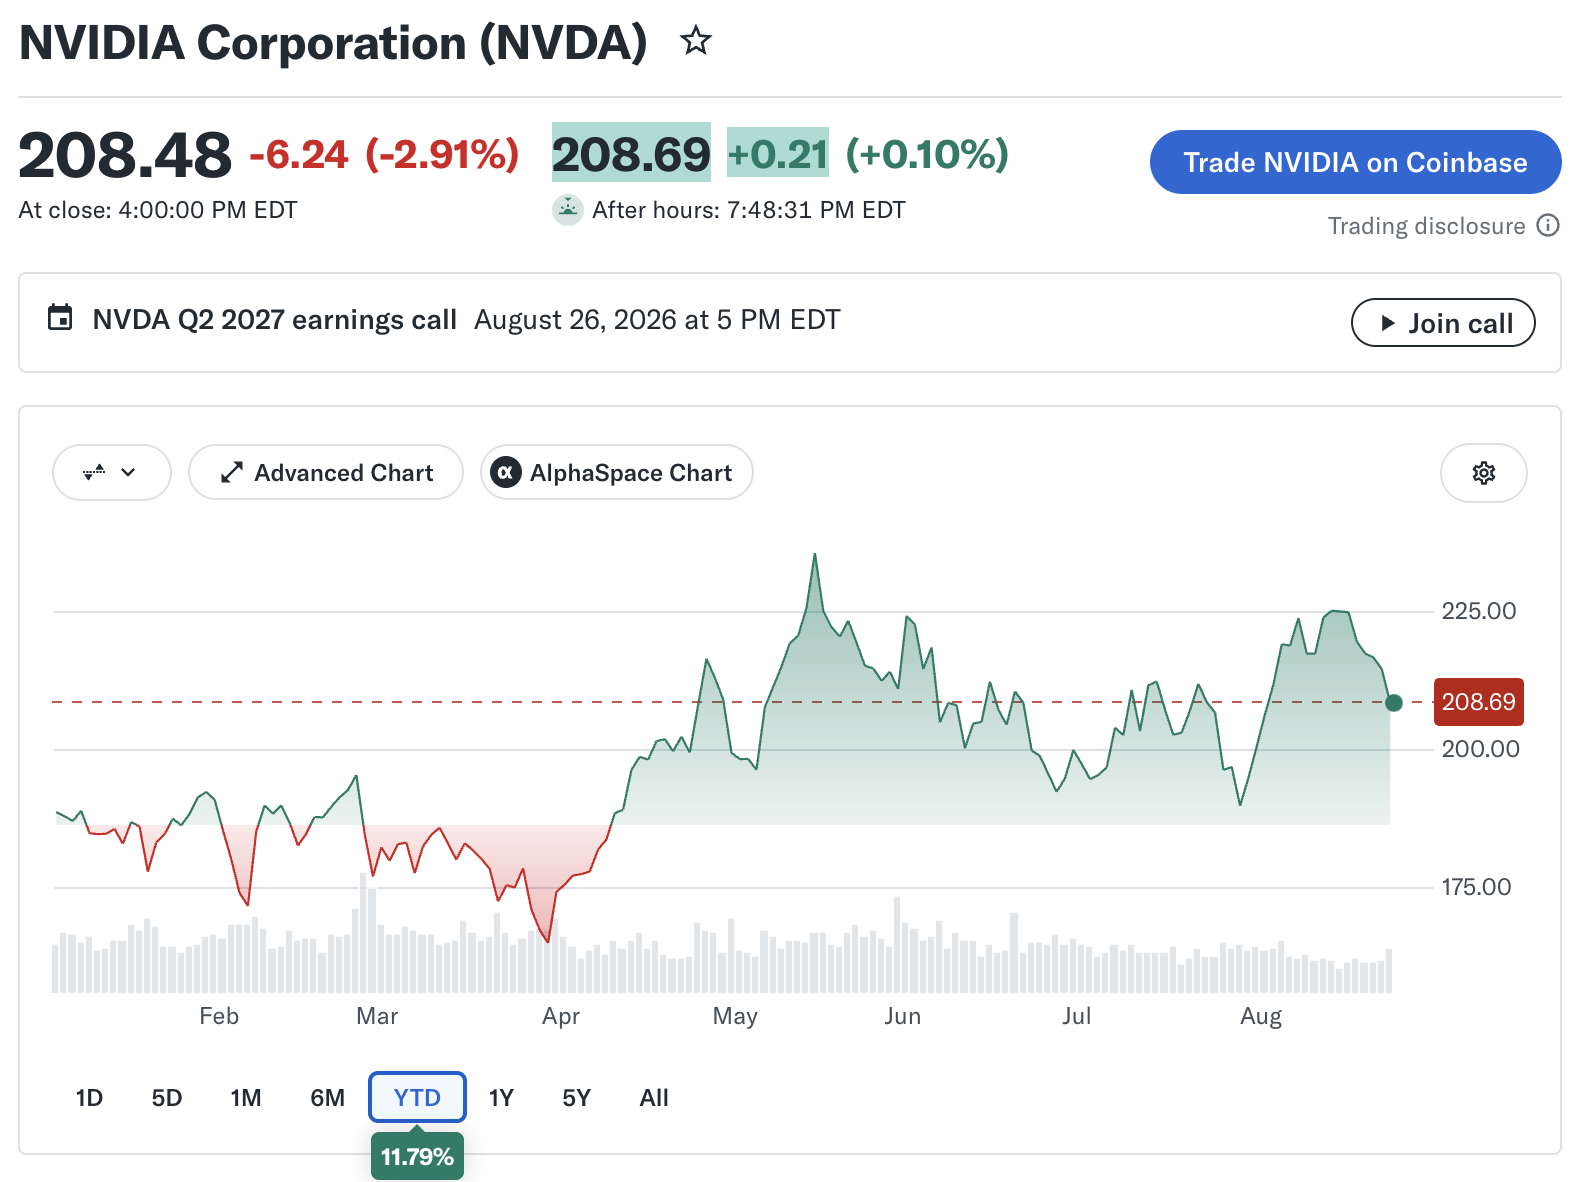1580x1182 pixels.
Task: Join the NVDA earnings call
Action: point(1443,323)
